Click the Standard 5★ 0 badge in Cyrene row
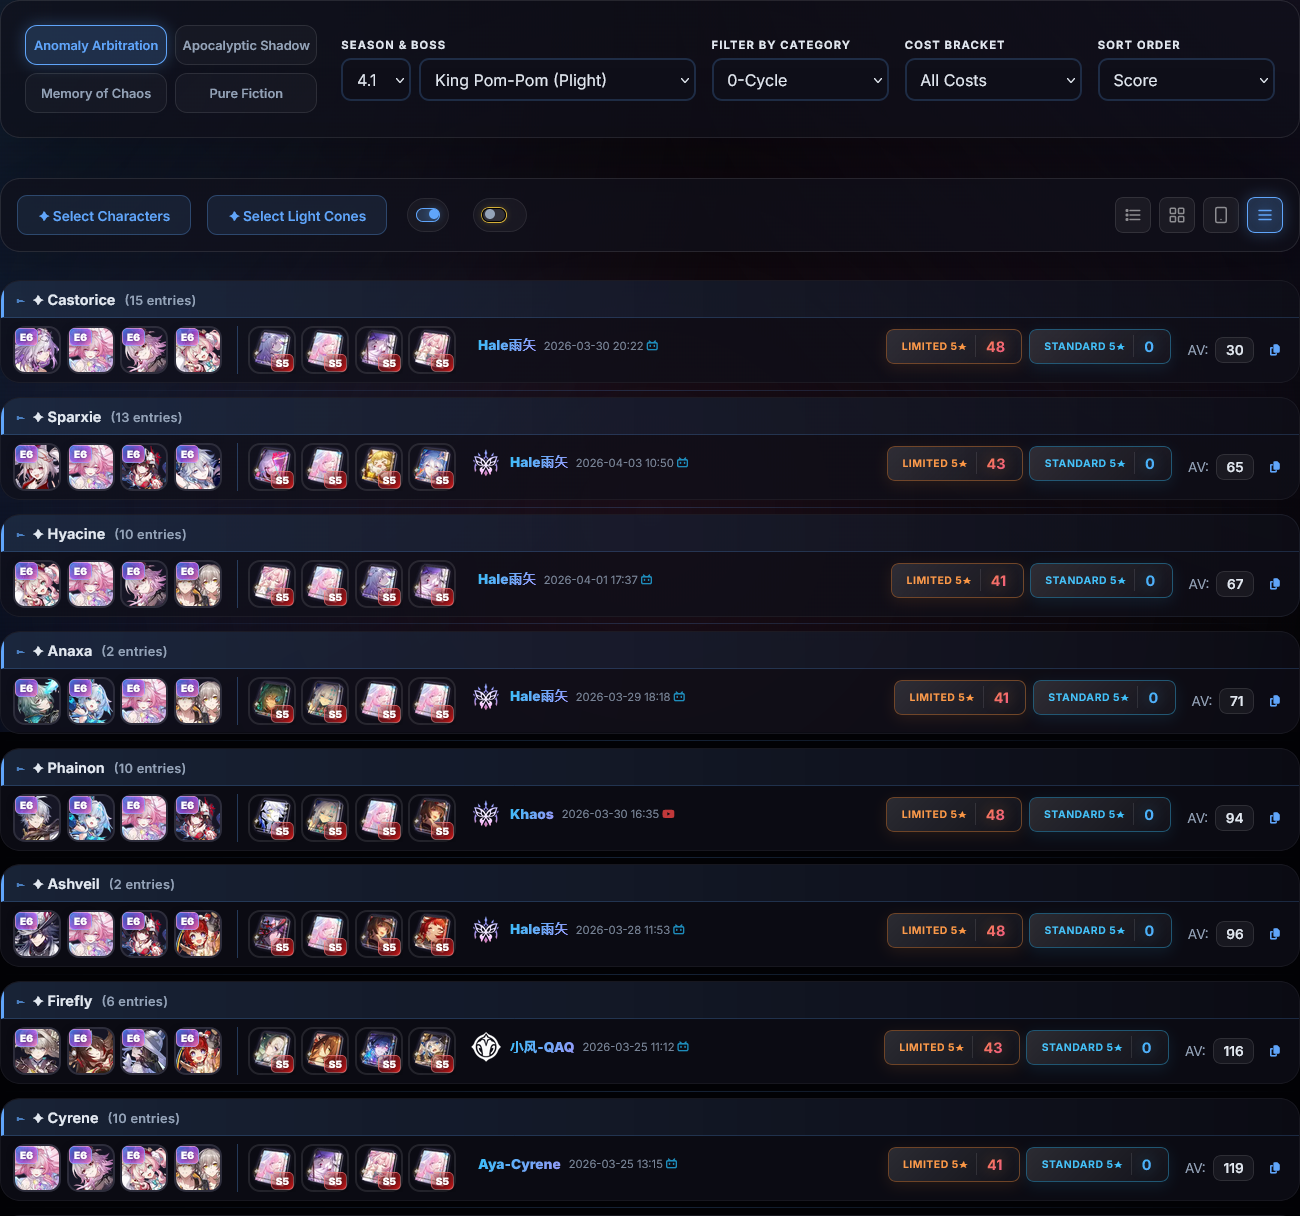 click(x=1097, y=1165)
